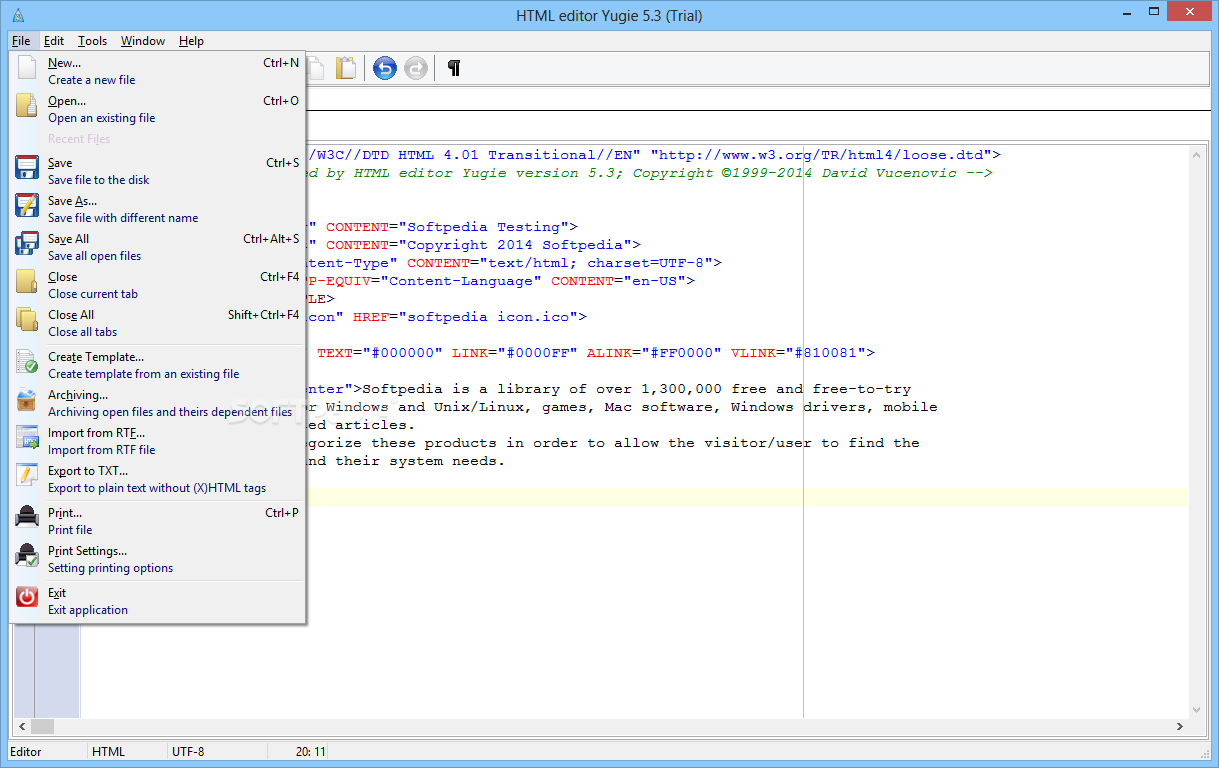Click the Save All icon

point(26,244)
